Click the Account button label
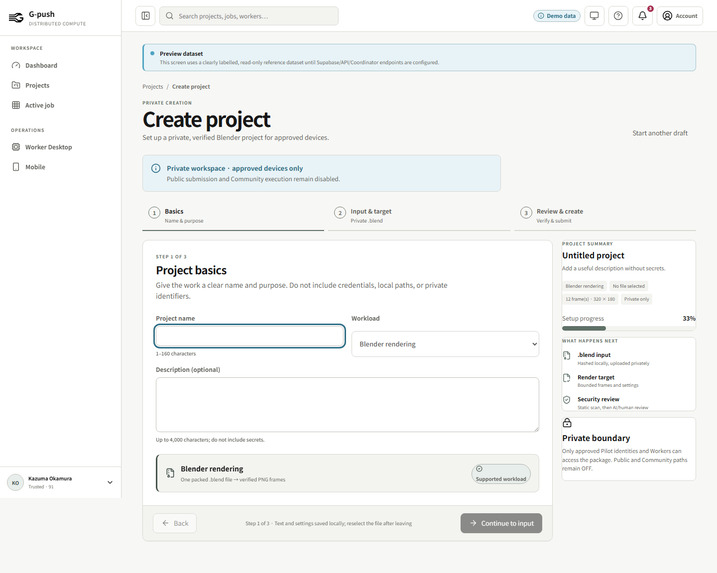 [686, 16]
